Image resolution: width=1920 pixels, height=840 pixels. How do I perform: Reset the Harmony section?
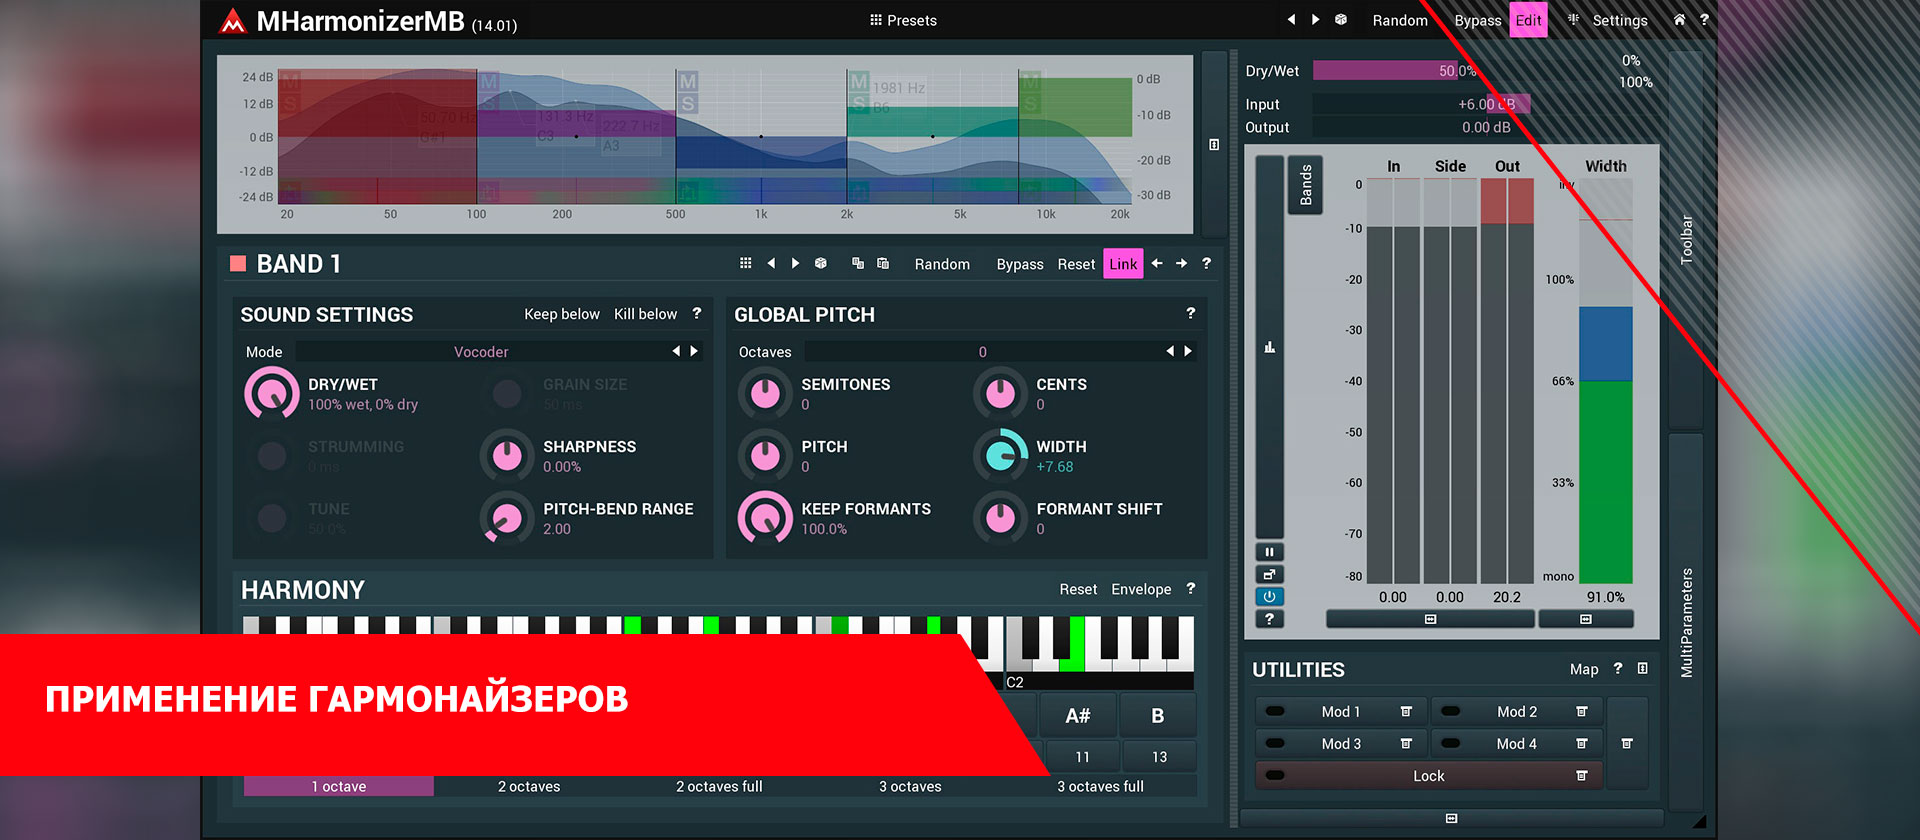1078,590
